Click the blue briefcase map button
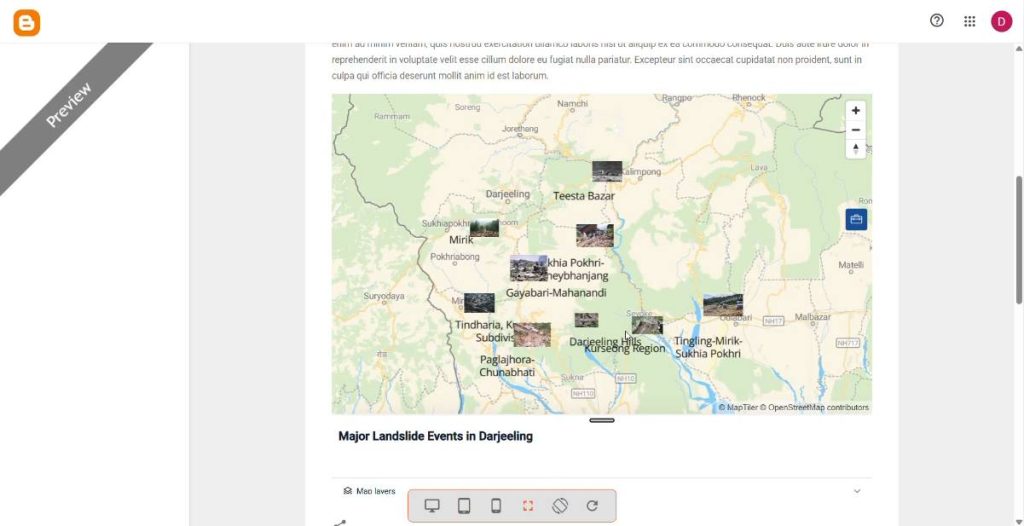The image size is (1024, 526). pos(856,220)
